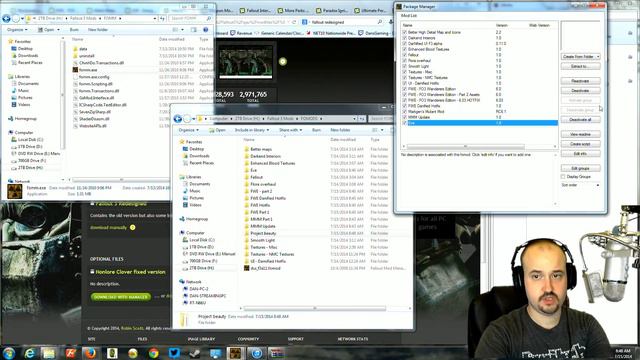Uncheck Better High Detail Map and Icons mod
The image size is (640, 360).
coord(404,32)
